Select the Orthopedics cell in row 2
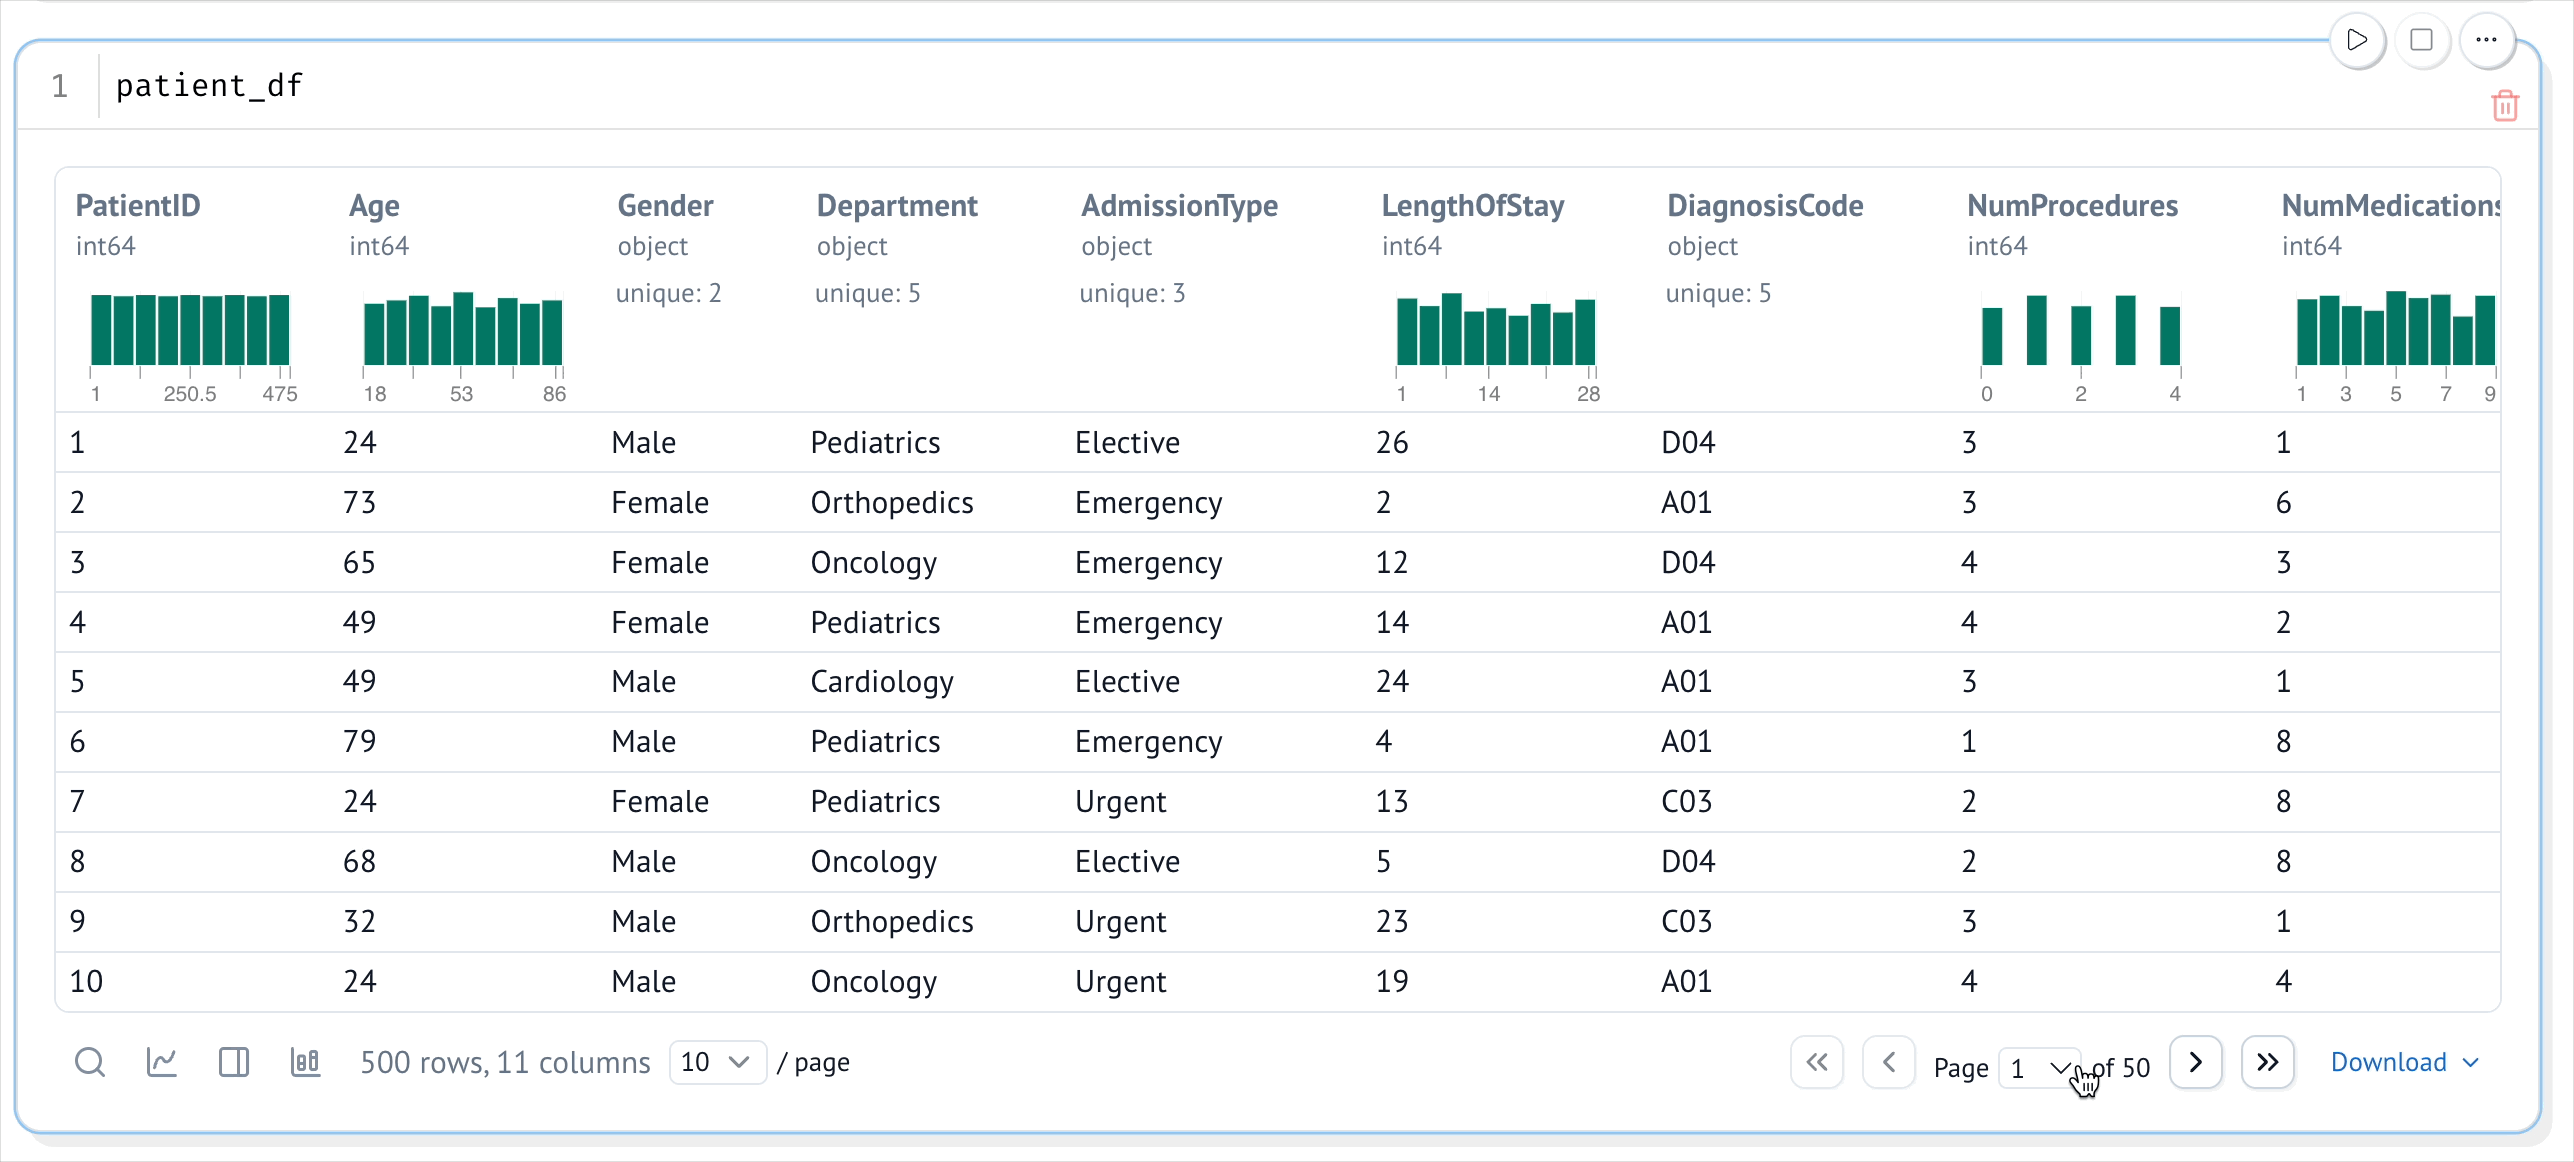Viewport: 2574px width, 1162px height. click(891, 502)
